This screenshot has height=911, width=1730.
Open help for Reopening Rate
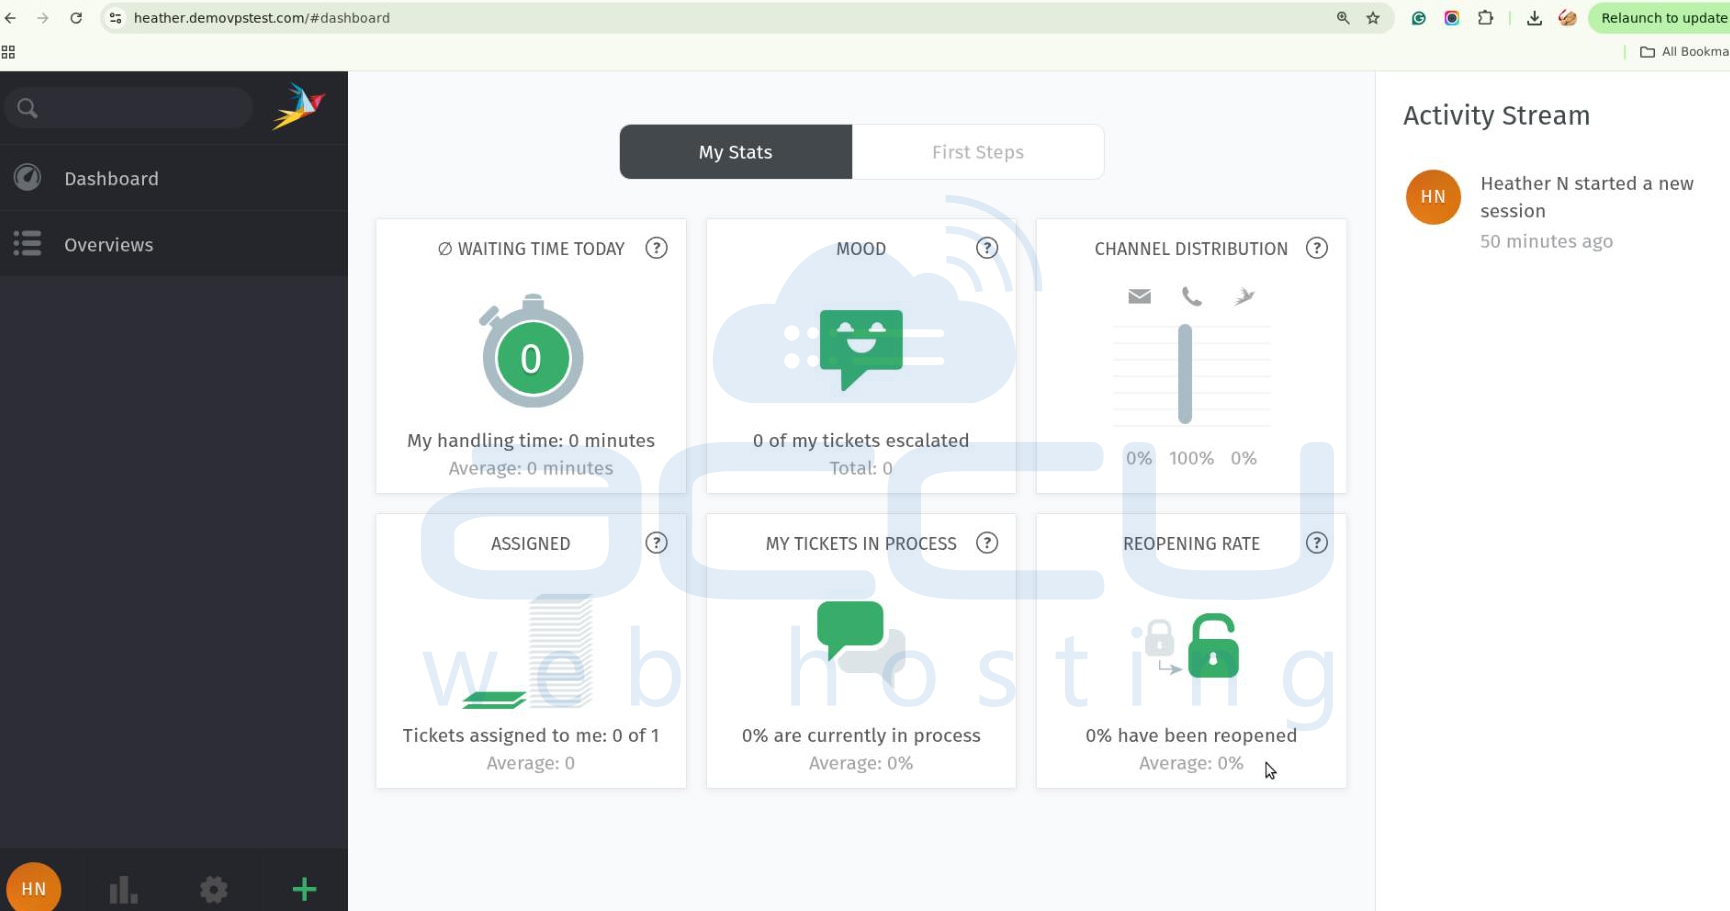(x=1317, y=543)
